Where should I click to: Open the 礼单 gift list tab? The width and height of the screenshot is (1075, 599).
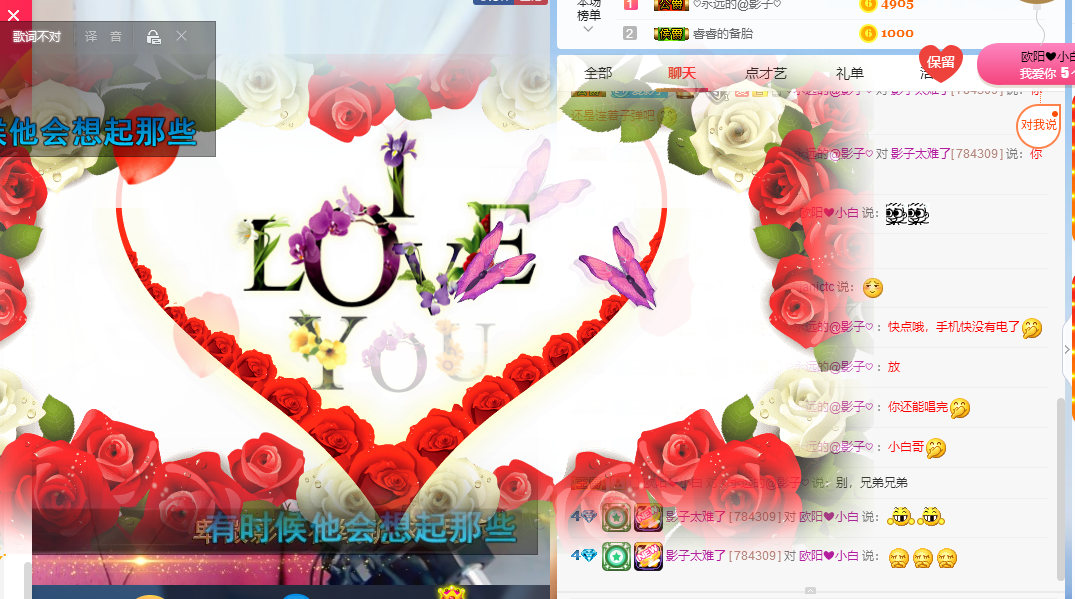849,73
